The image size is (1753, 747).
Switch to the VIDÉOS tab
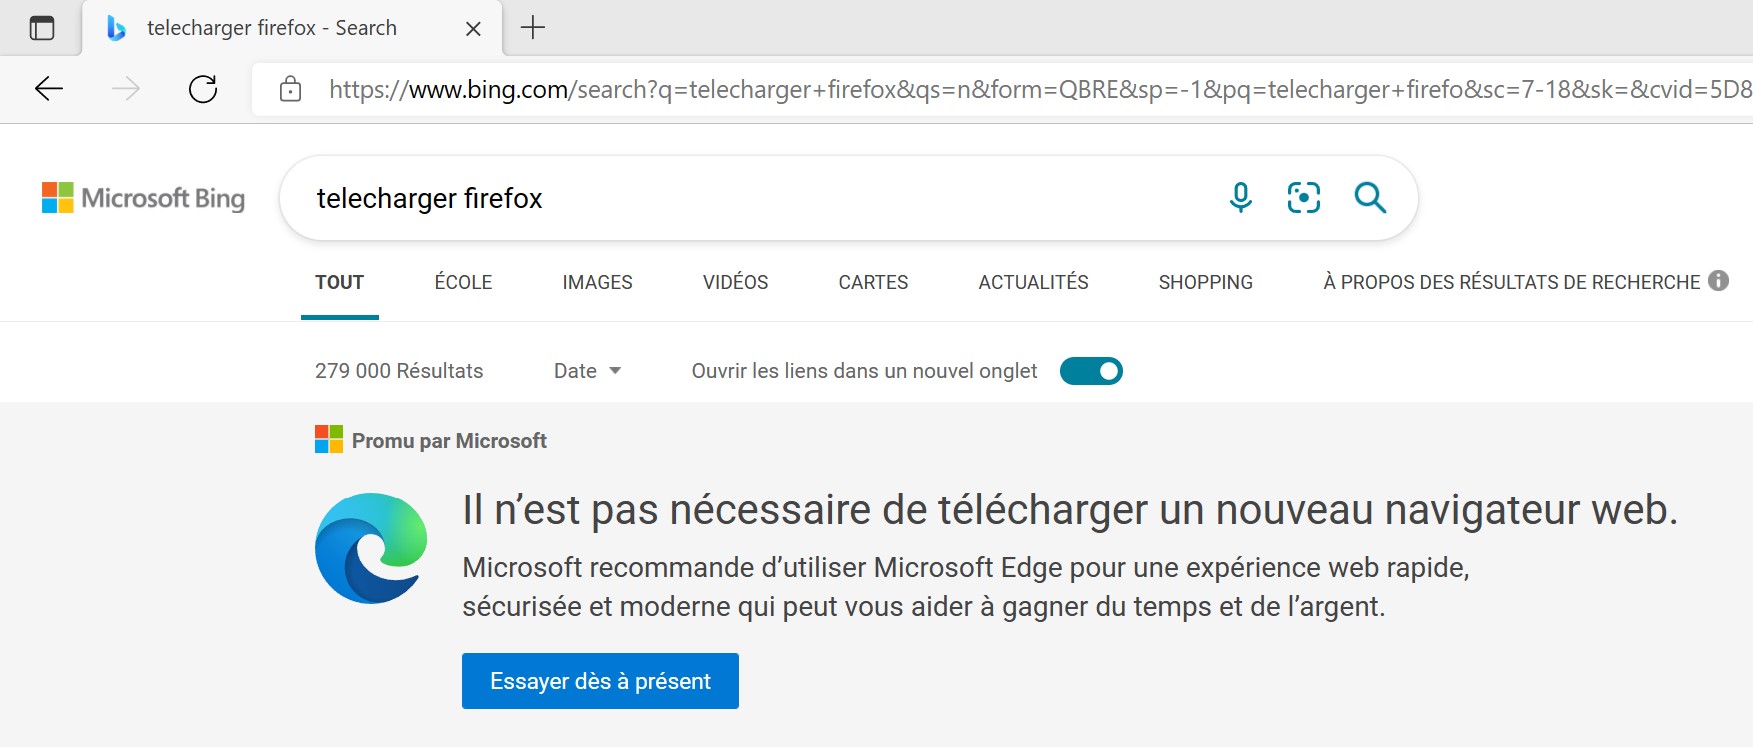point(735,282)
